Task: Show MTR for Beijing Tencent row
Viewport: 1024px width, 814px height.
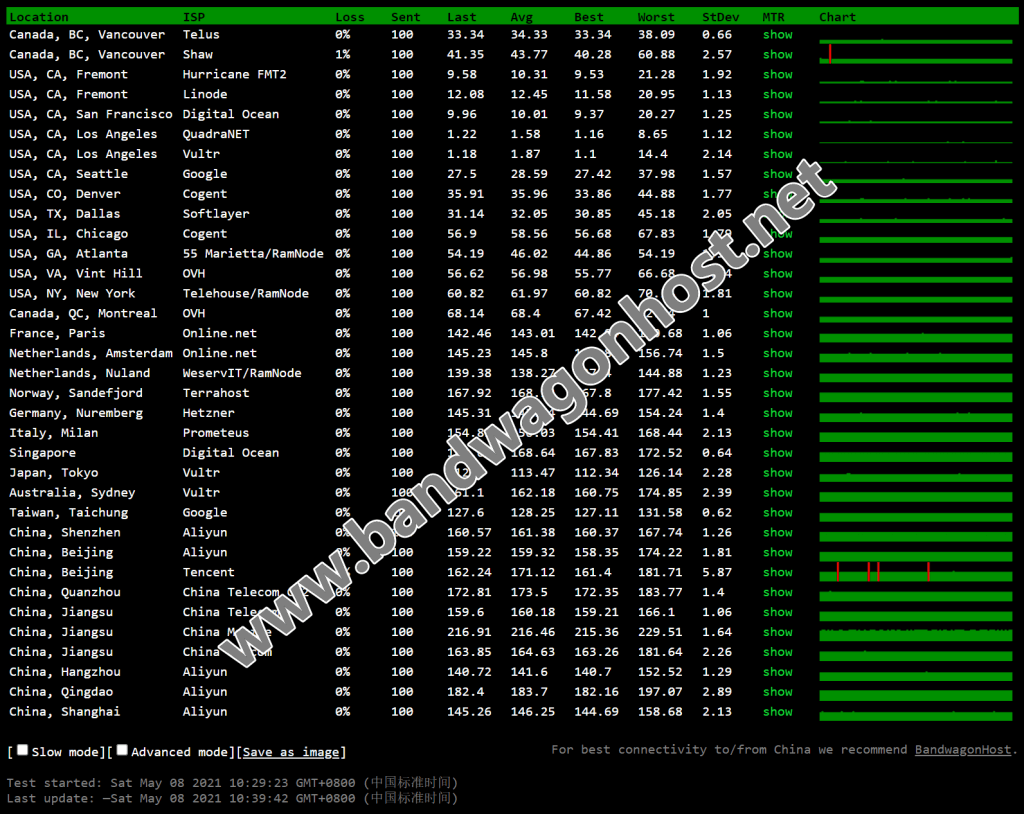Action: (778, 573)
